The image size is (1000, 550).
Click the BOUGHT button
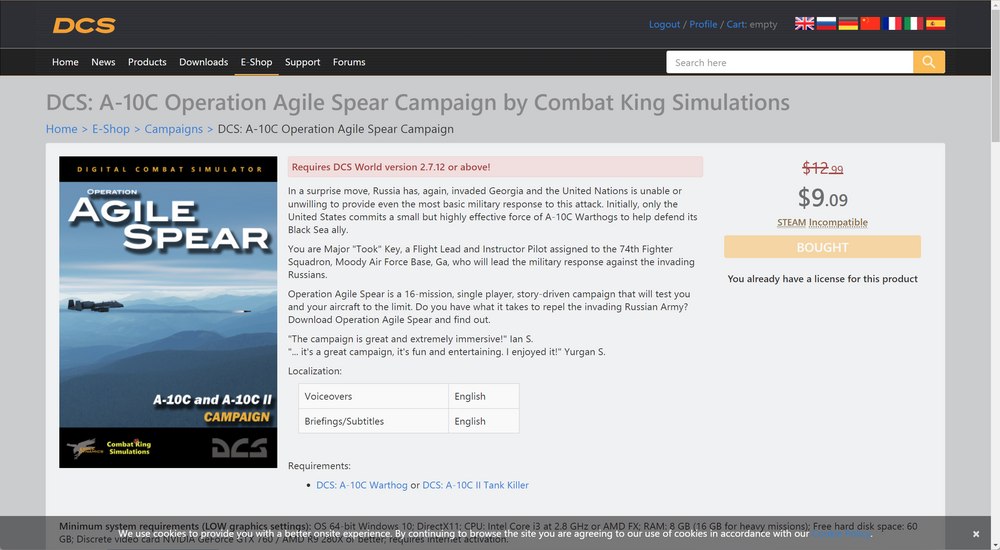(822, 247)
